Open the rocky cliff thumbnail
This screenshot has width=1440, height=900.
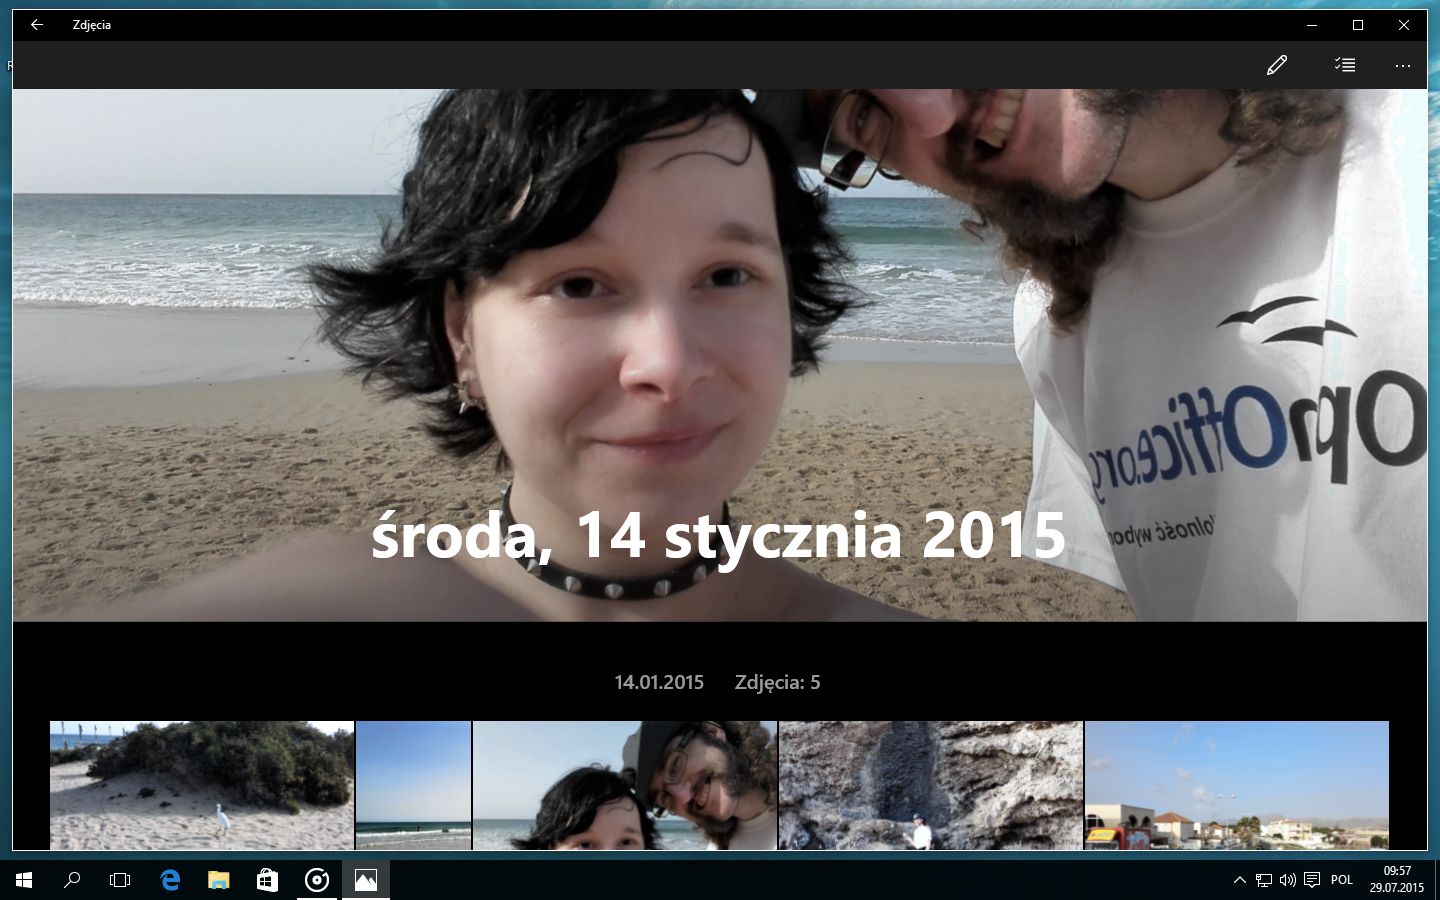[x=931, y=785]
